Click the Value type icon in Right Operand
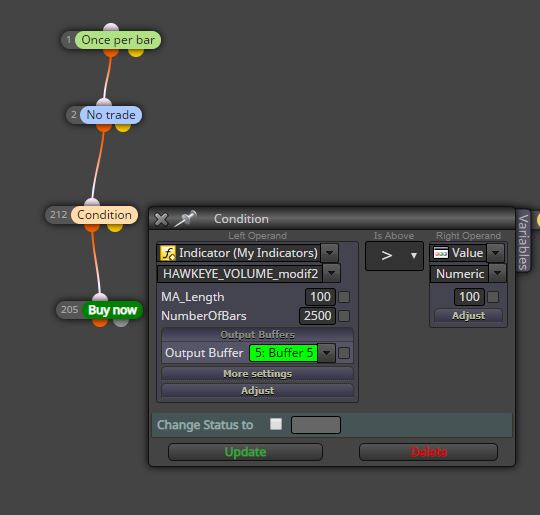 (x=441, y=253)
